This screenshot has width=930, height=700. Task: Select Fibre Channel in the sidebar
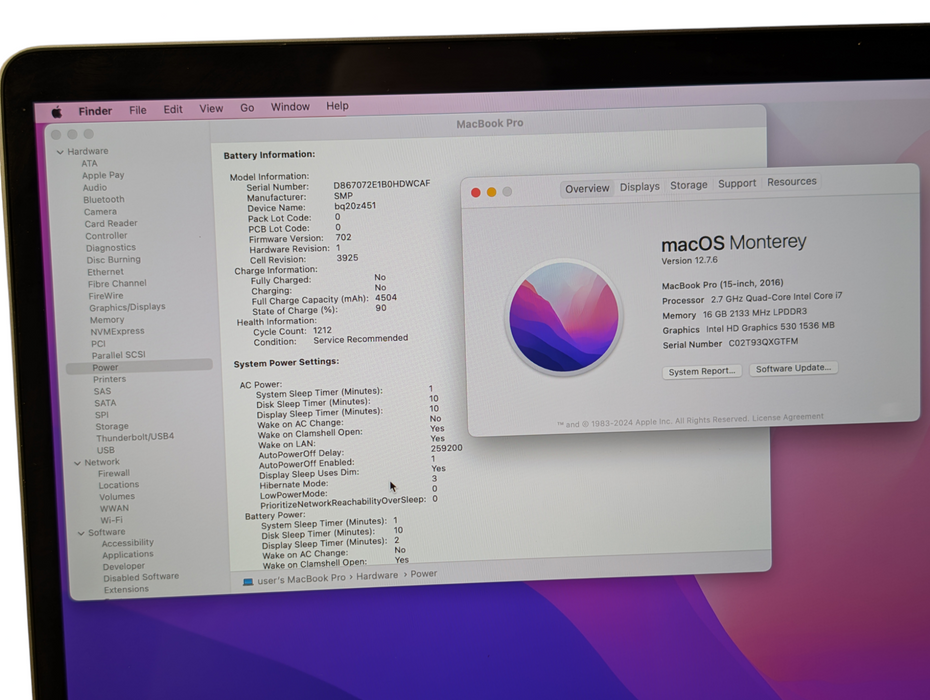tap(117, 284)
